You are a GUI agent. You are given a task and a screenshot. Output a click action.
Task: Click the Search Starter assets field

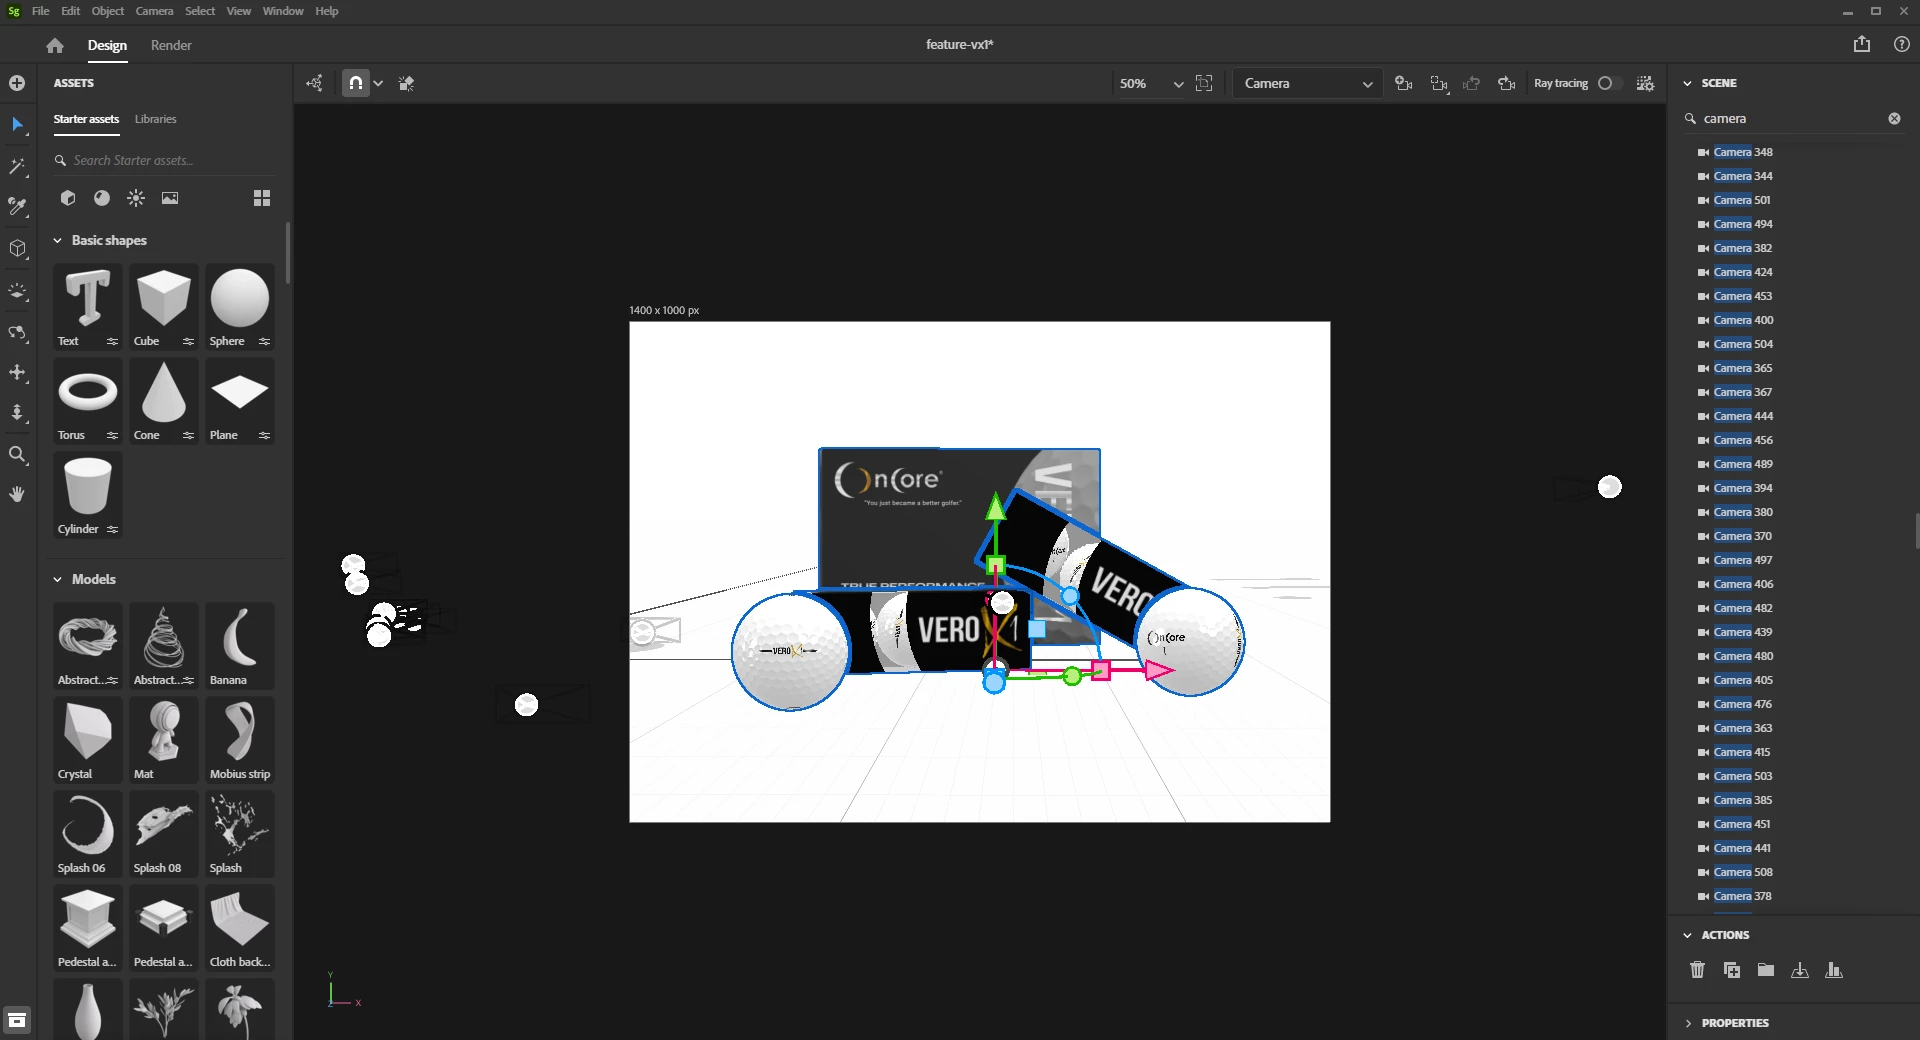point(165,160)
